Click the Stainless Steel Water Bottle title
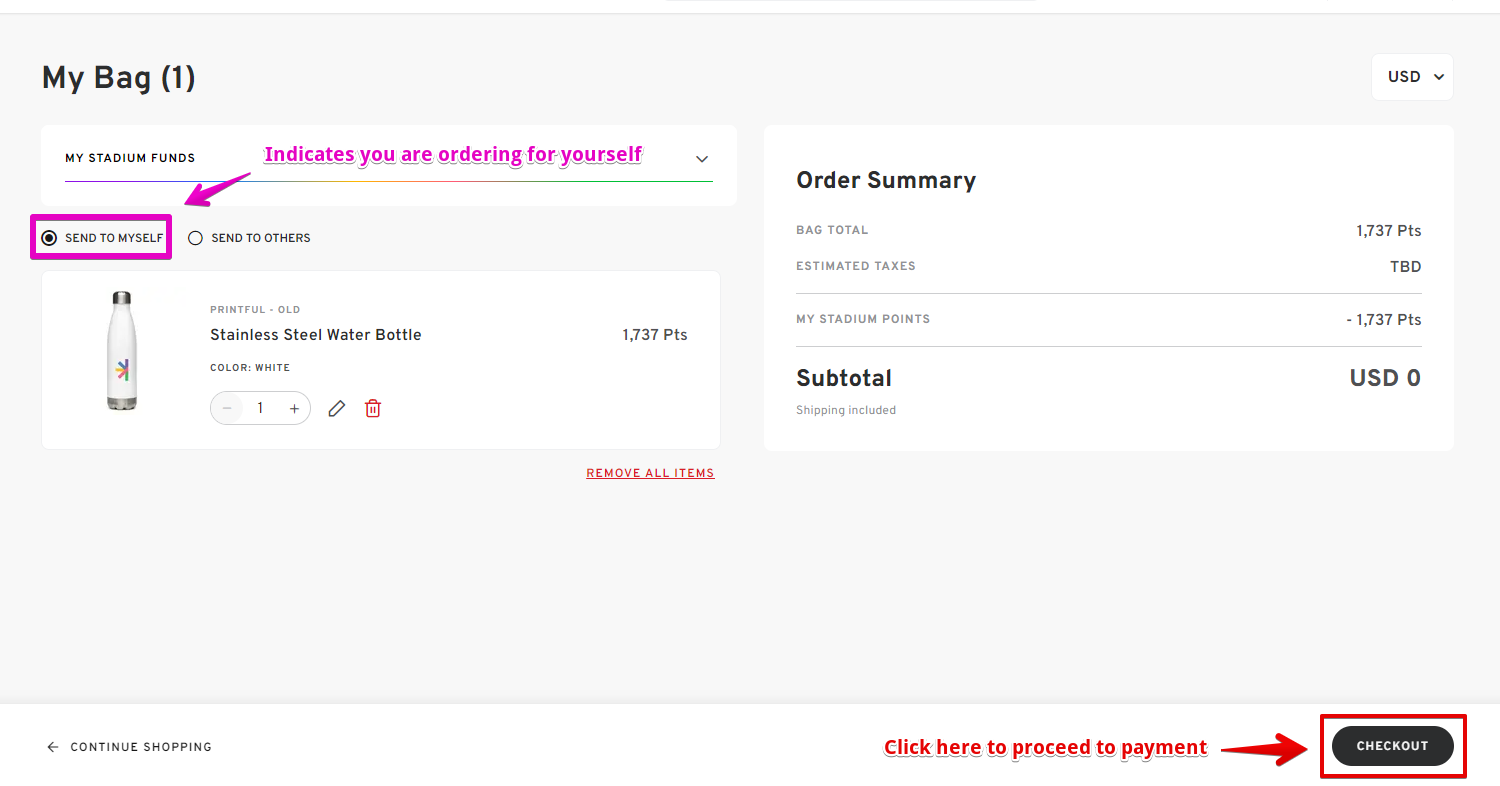 coord(316,335)
